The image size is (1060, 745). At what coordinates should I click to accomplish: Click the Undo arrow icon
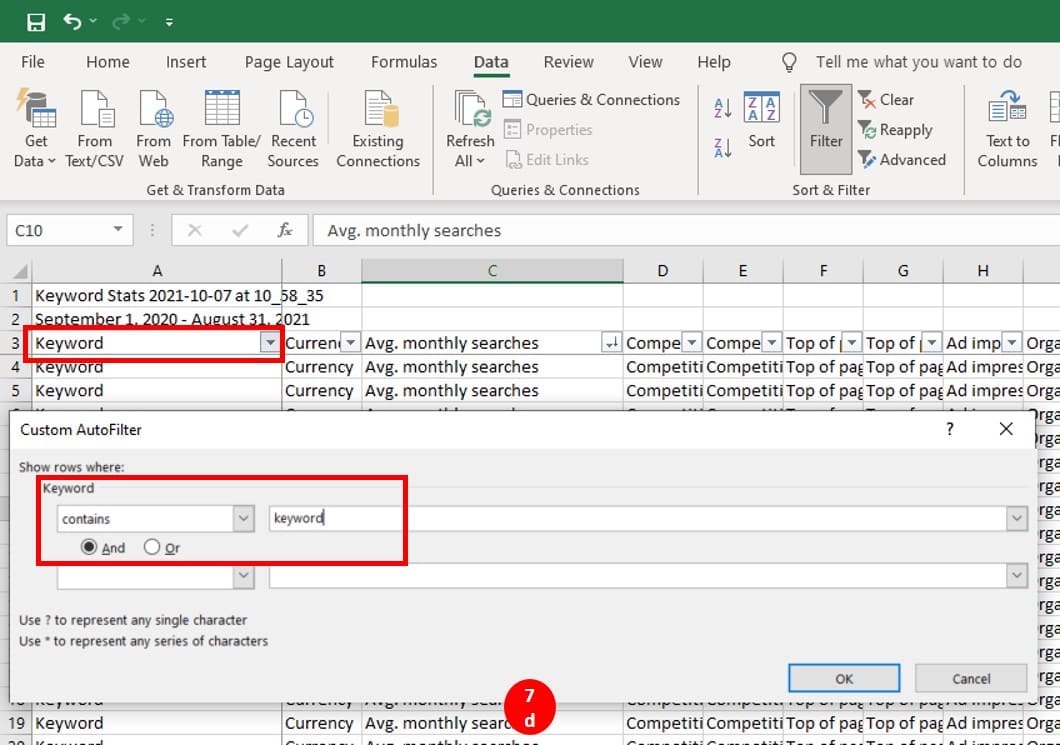72,22
